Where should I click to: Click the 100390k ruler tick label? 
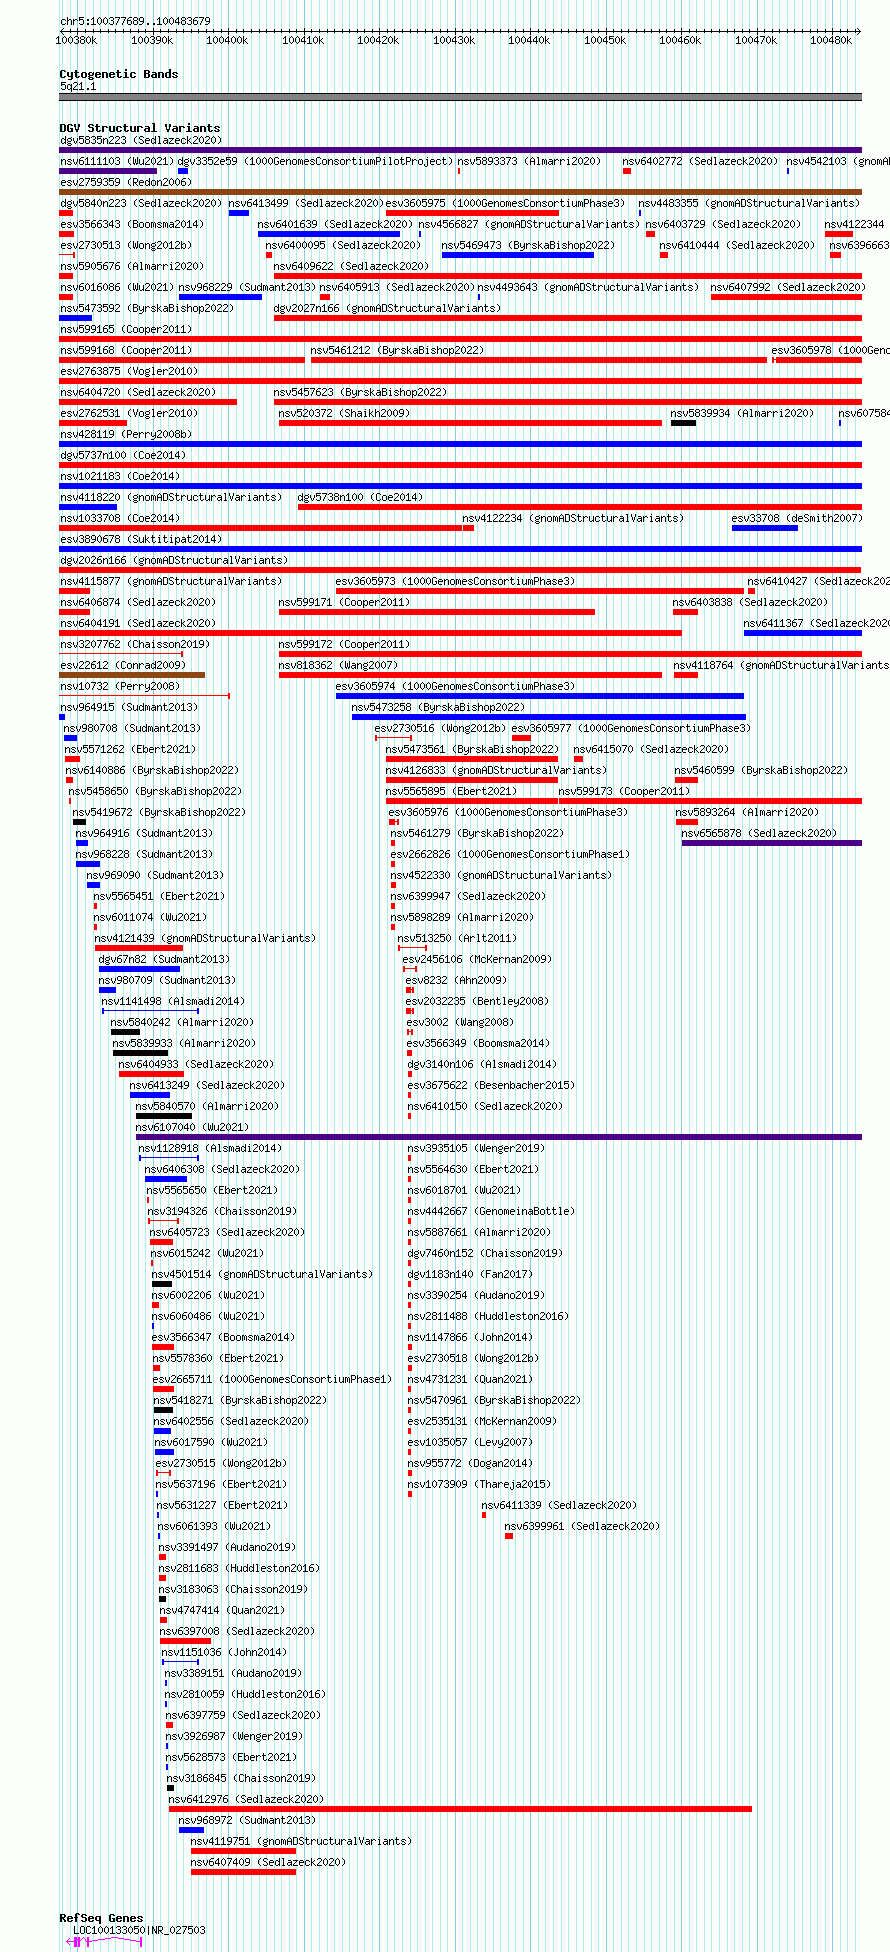pyautogui.click(x=151, y=40)
